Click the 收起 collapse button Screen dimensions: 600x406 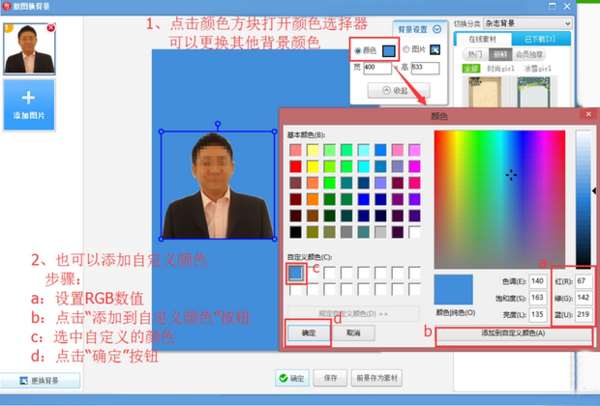[398, 91]
